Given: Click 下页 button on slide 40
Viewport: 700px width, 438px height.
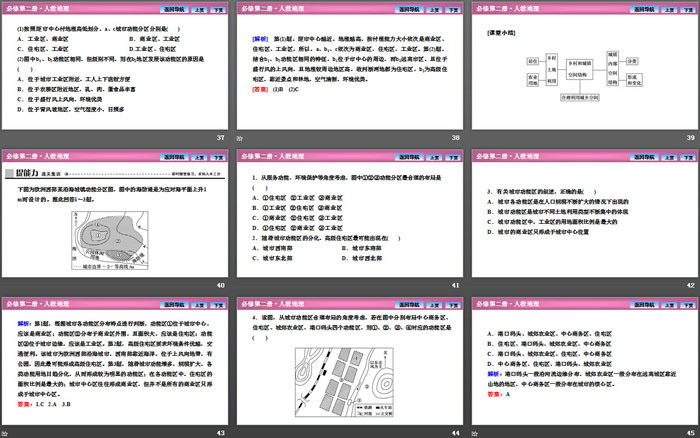Looking at the screenshot, I should pyautogui.click(x=218, y=157).
